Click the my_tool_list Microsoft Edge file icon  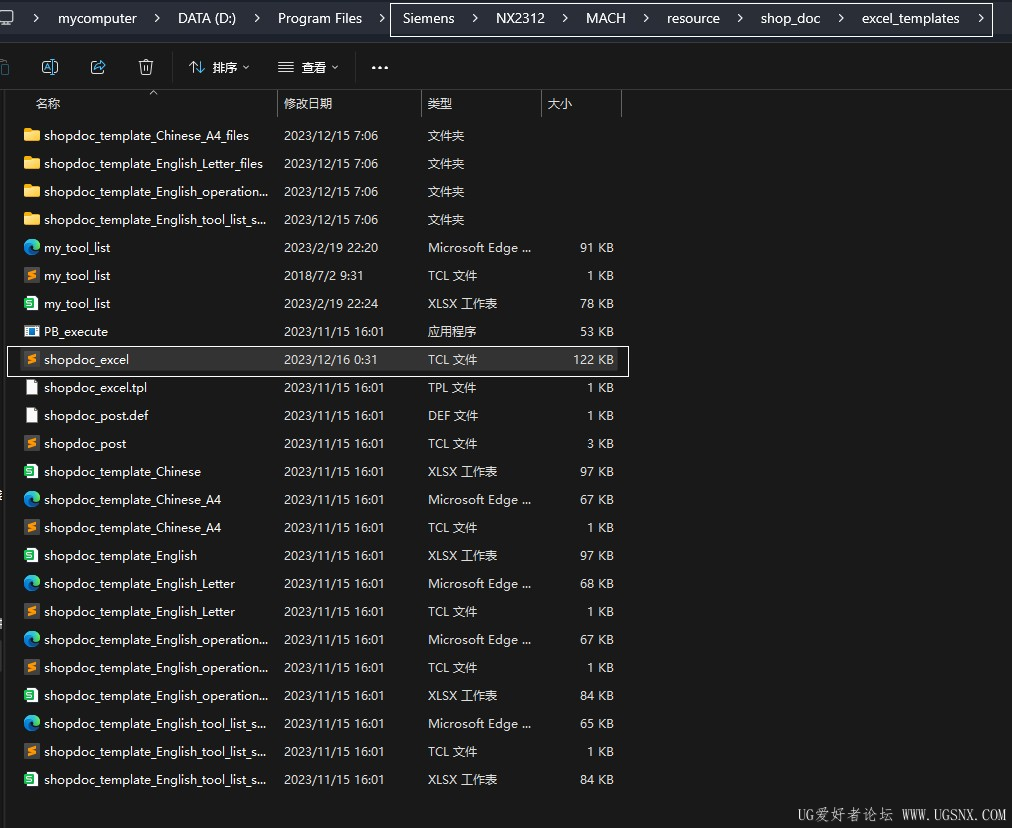click(x=32, y=247)
